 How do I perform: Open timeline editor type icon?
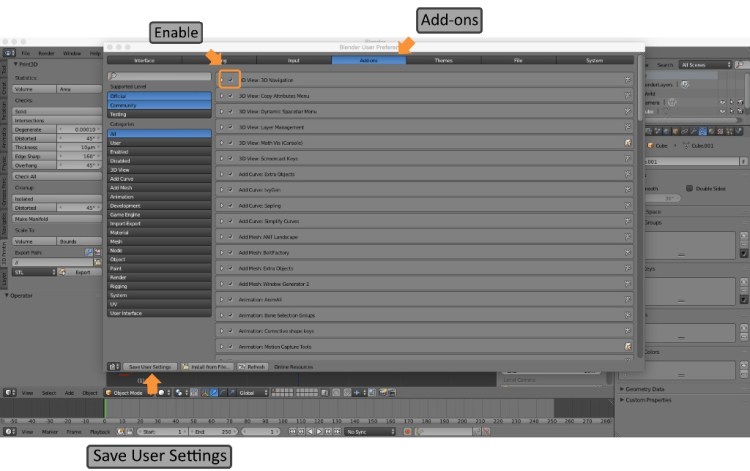[10, 431]
